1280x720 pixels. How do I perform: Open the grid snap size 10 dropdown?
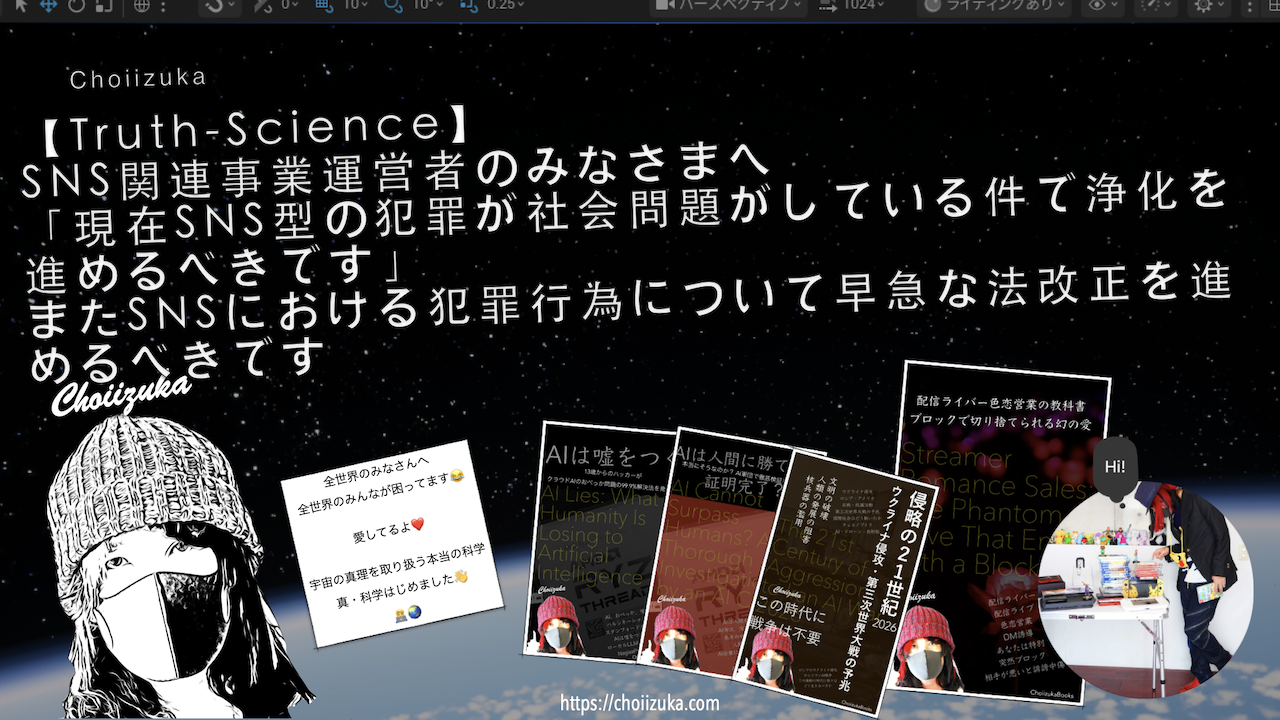coord(353,5)
